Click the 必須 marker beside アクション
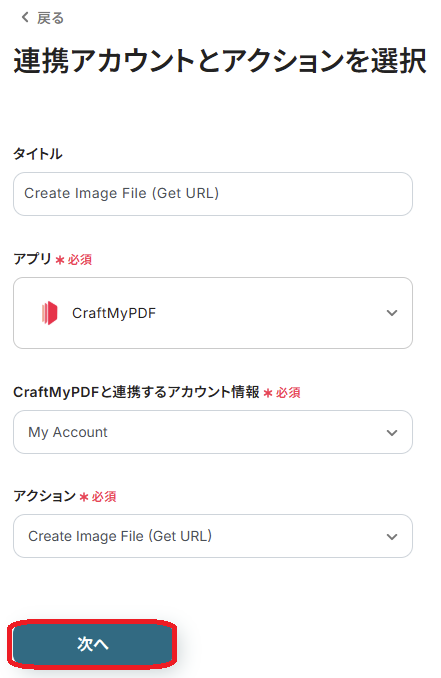The image size is (441, 678). point(104,496)
